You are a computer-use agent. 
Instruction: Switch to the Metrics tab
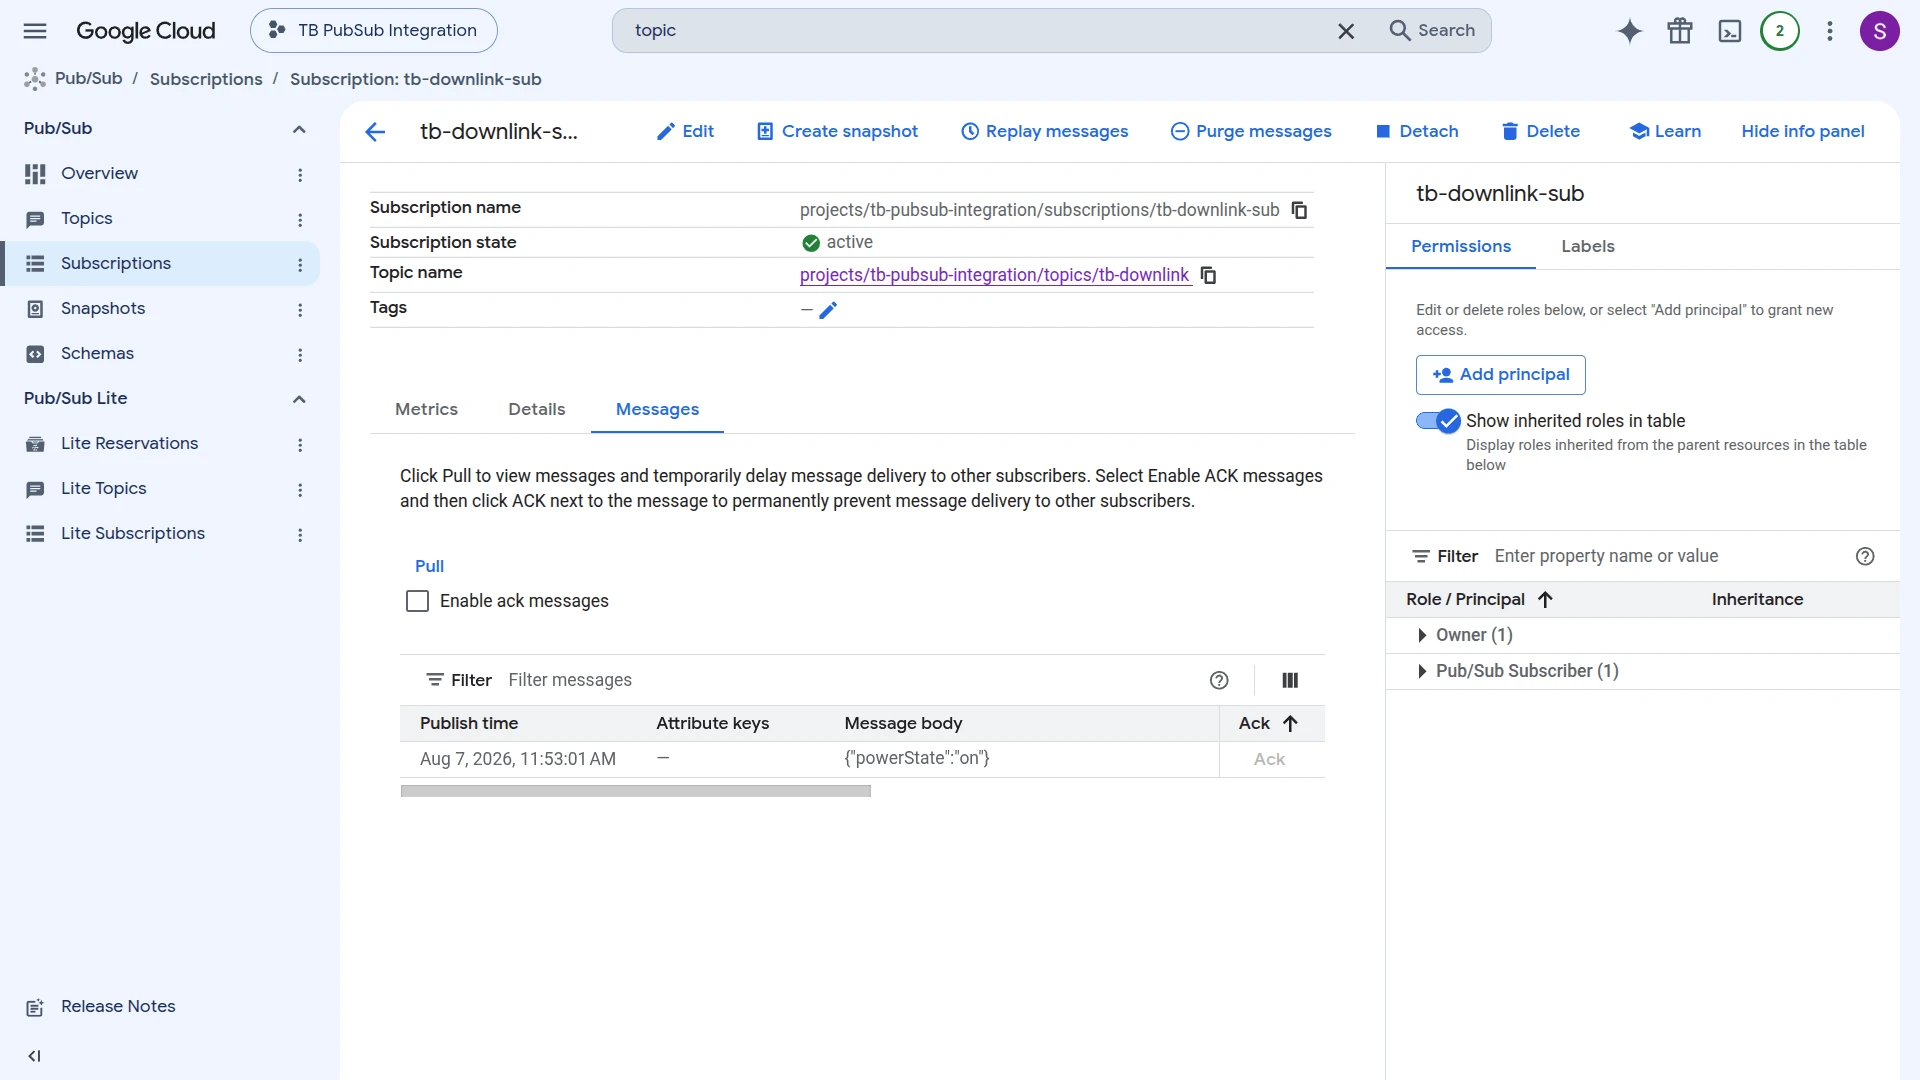pos(426,409)
